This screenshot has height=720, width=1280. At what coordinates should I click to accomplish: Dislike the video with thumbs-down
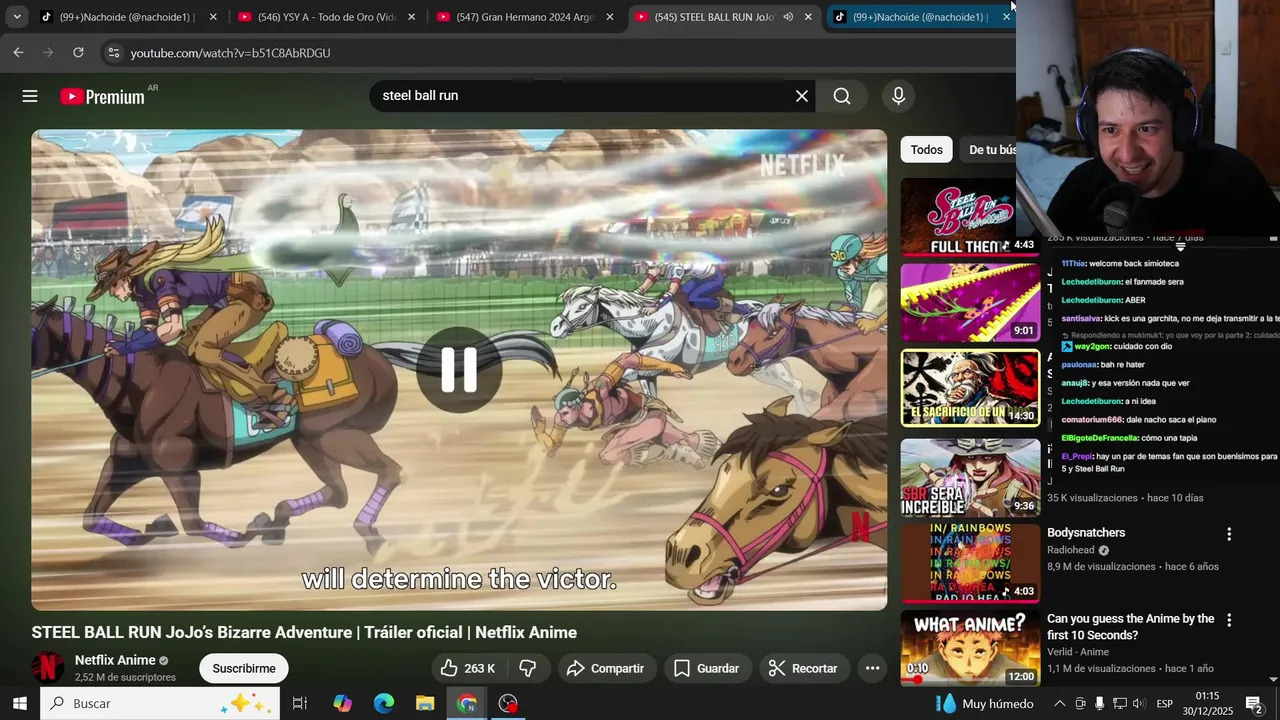(528, 668)
